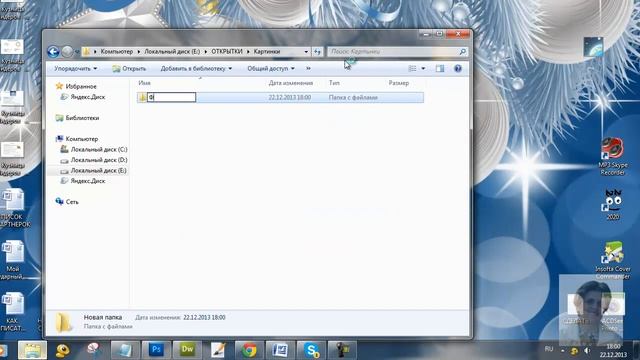Open Insofta Cover Commander desktop shortcut

[x=612, y=260]
